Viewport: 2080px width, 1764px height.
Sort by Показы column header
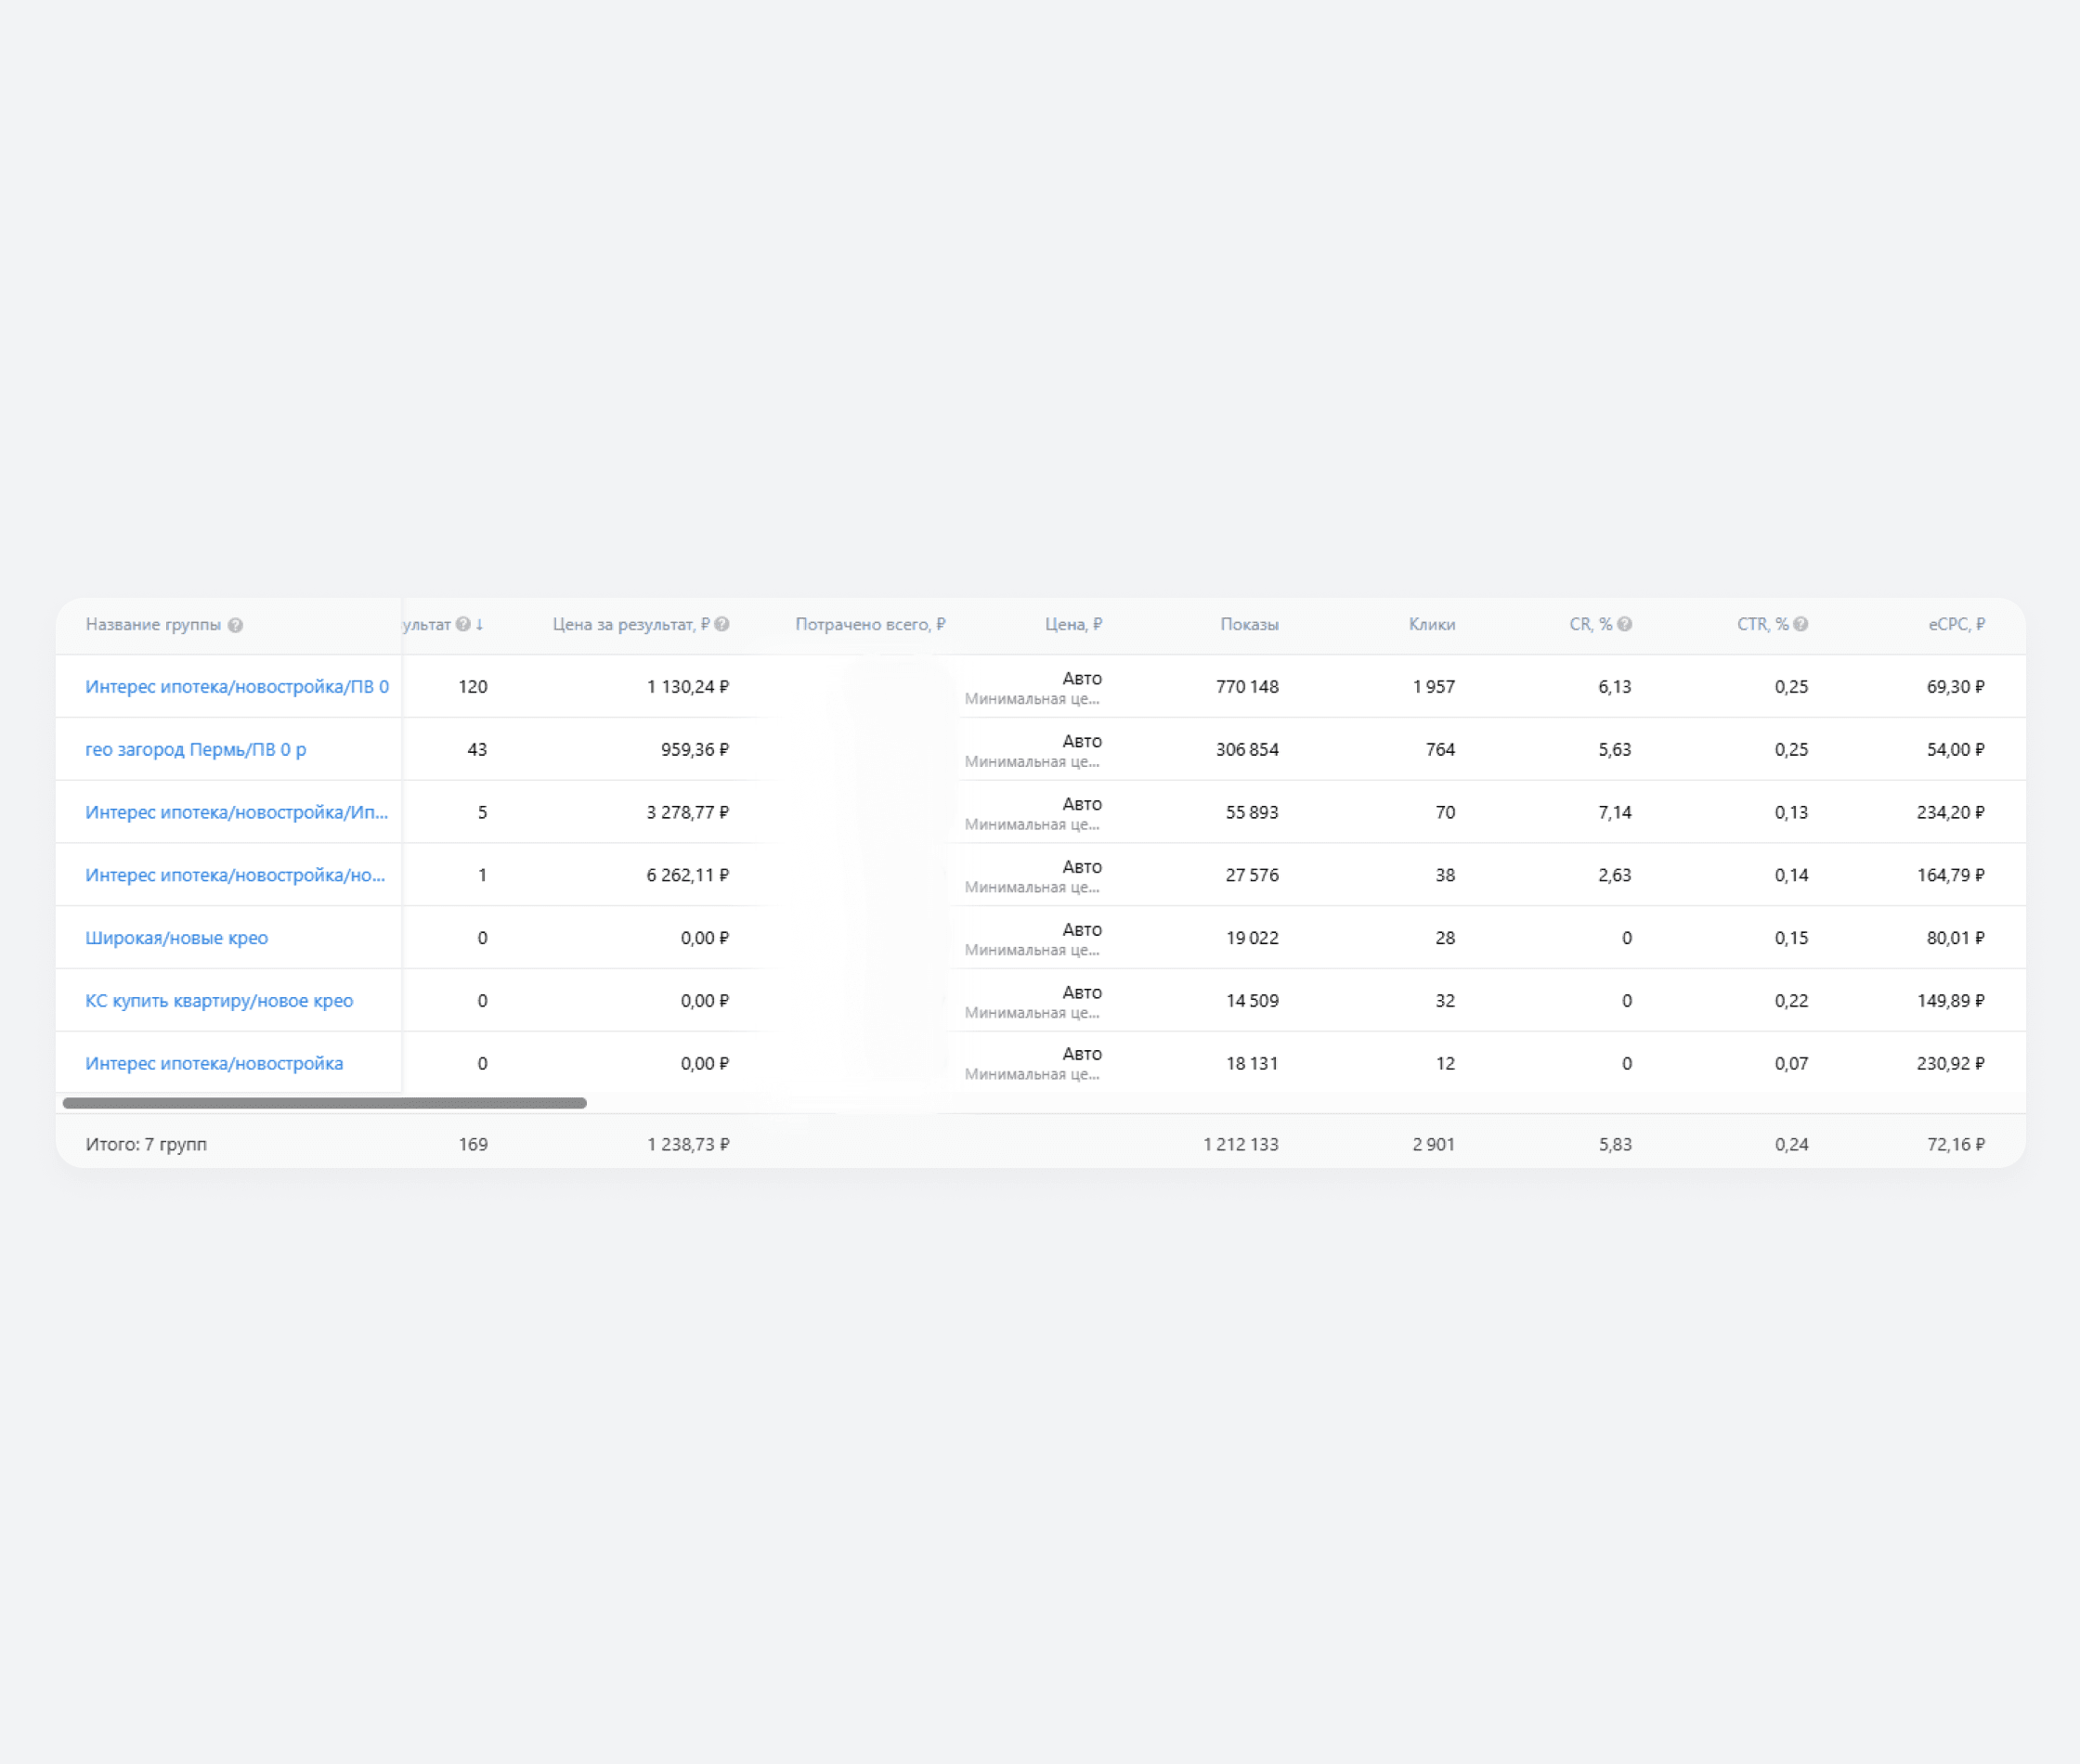click(1249, 624)
